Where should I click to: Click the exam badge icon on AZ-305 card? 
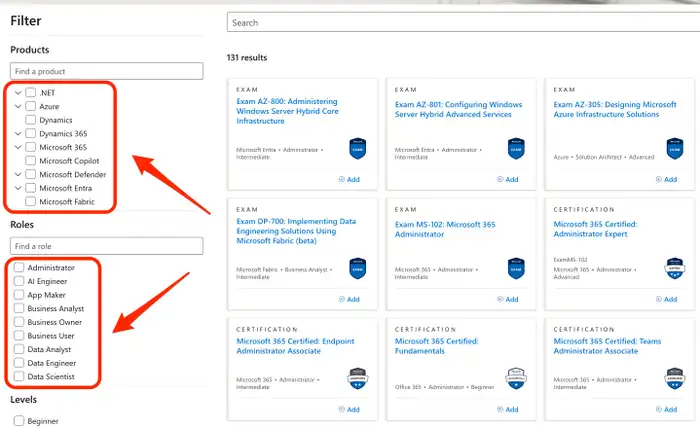(675, 149)
